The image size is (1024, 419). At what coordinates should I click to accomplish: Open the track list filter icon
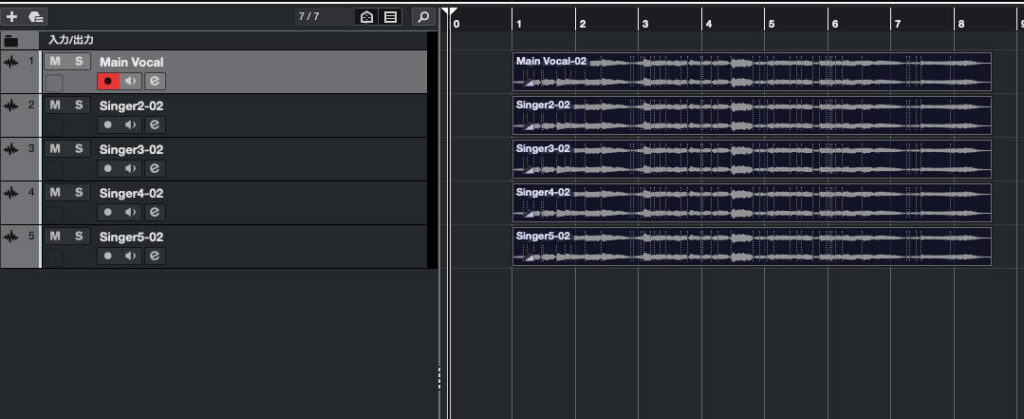(x=391, y=17)
